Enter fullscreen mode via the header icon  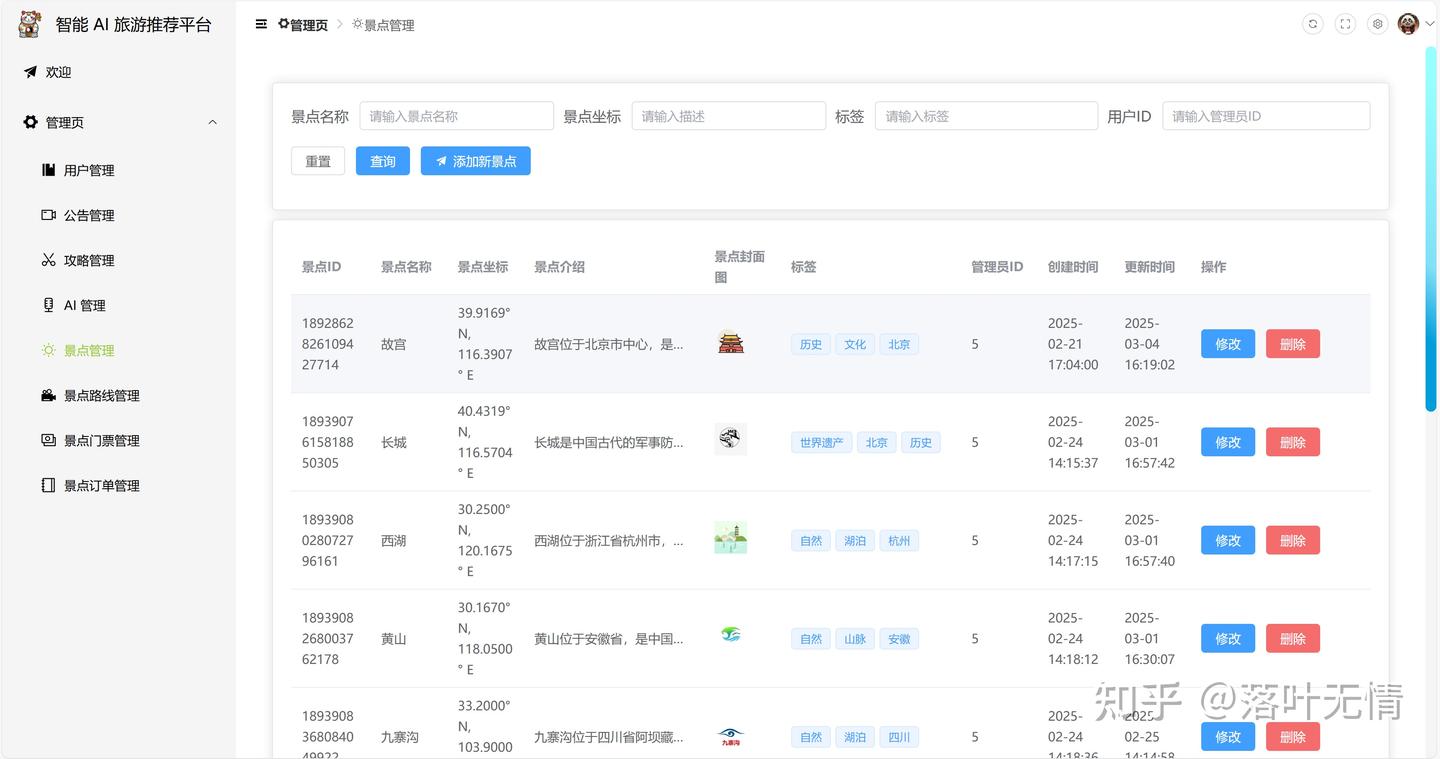pyautogui.click(x=1344, y=23)
